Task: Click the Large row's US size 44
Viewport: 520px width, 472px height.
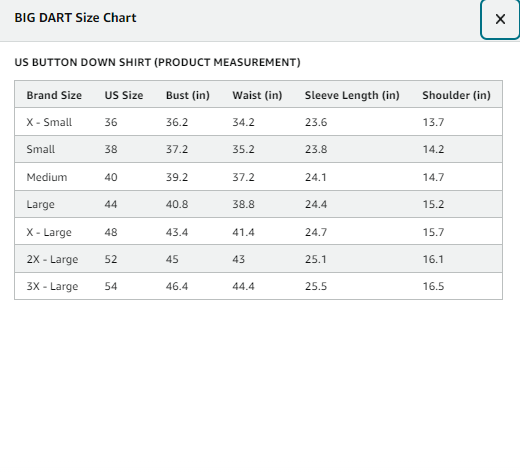Action: (111, 204)
